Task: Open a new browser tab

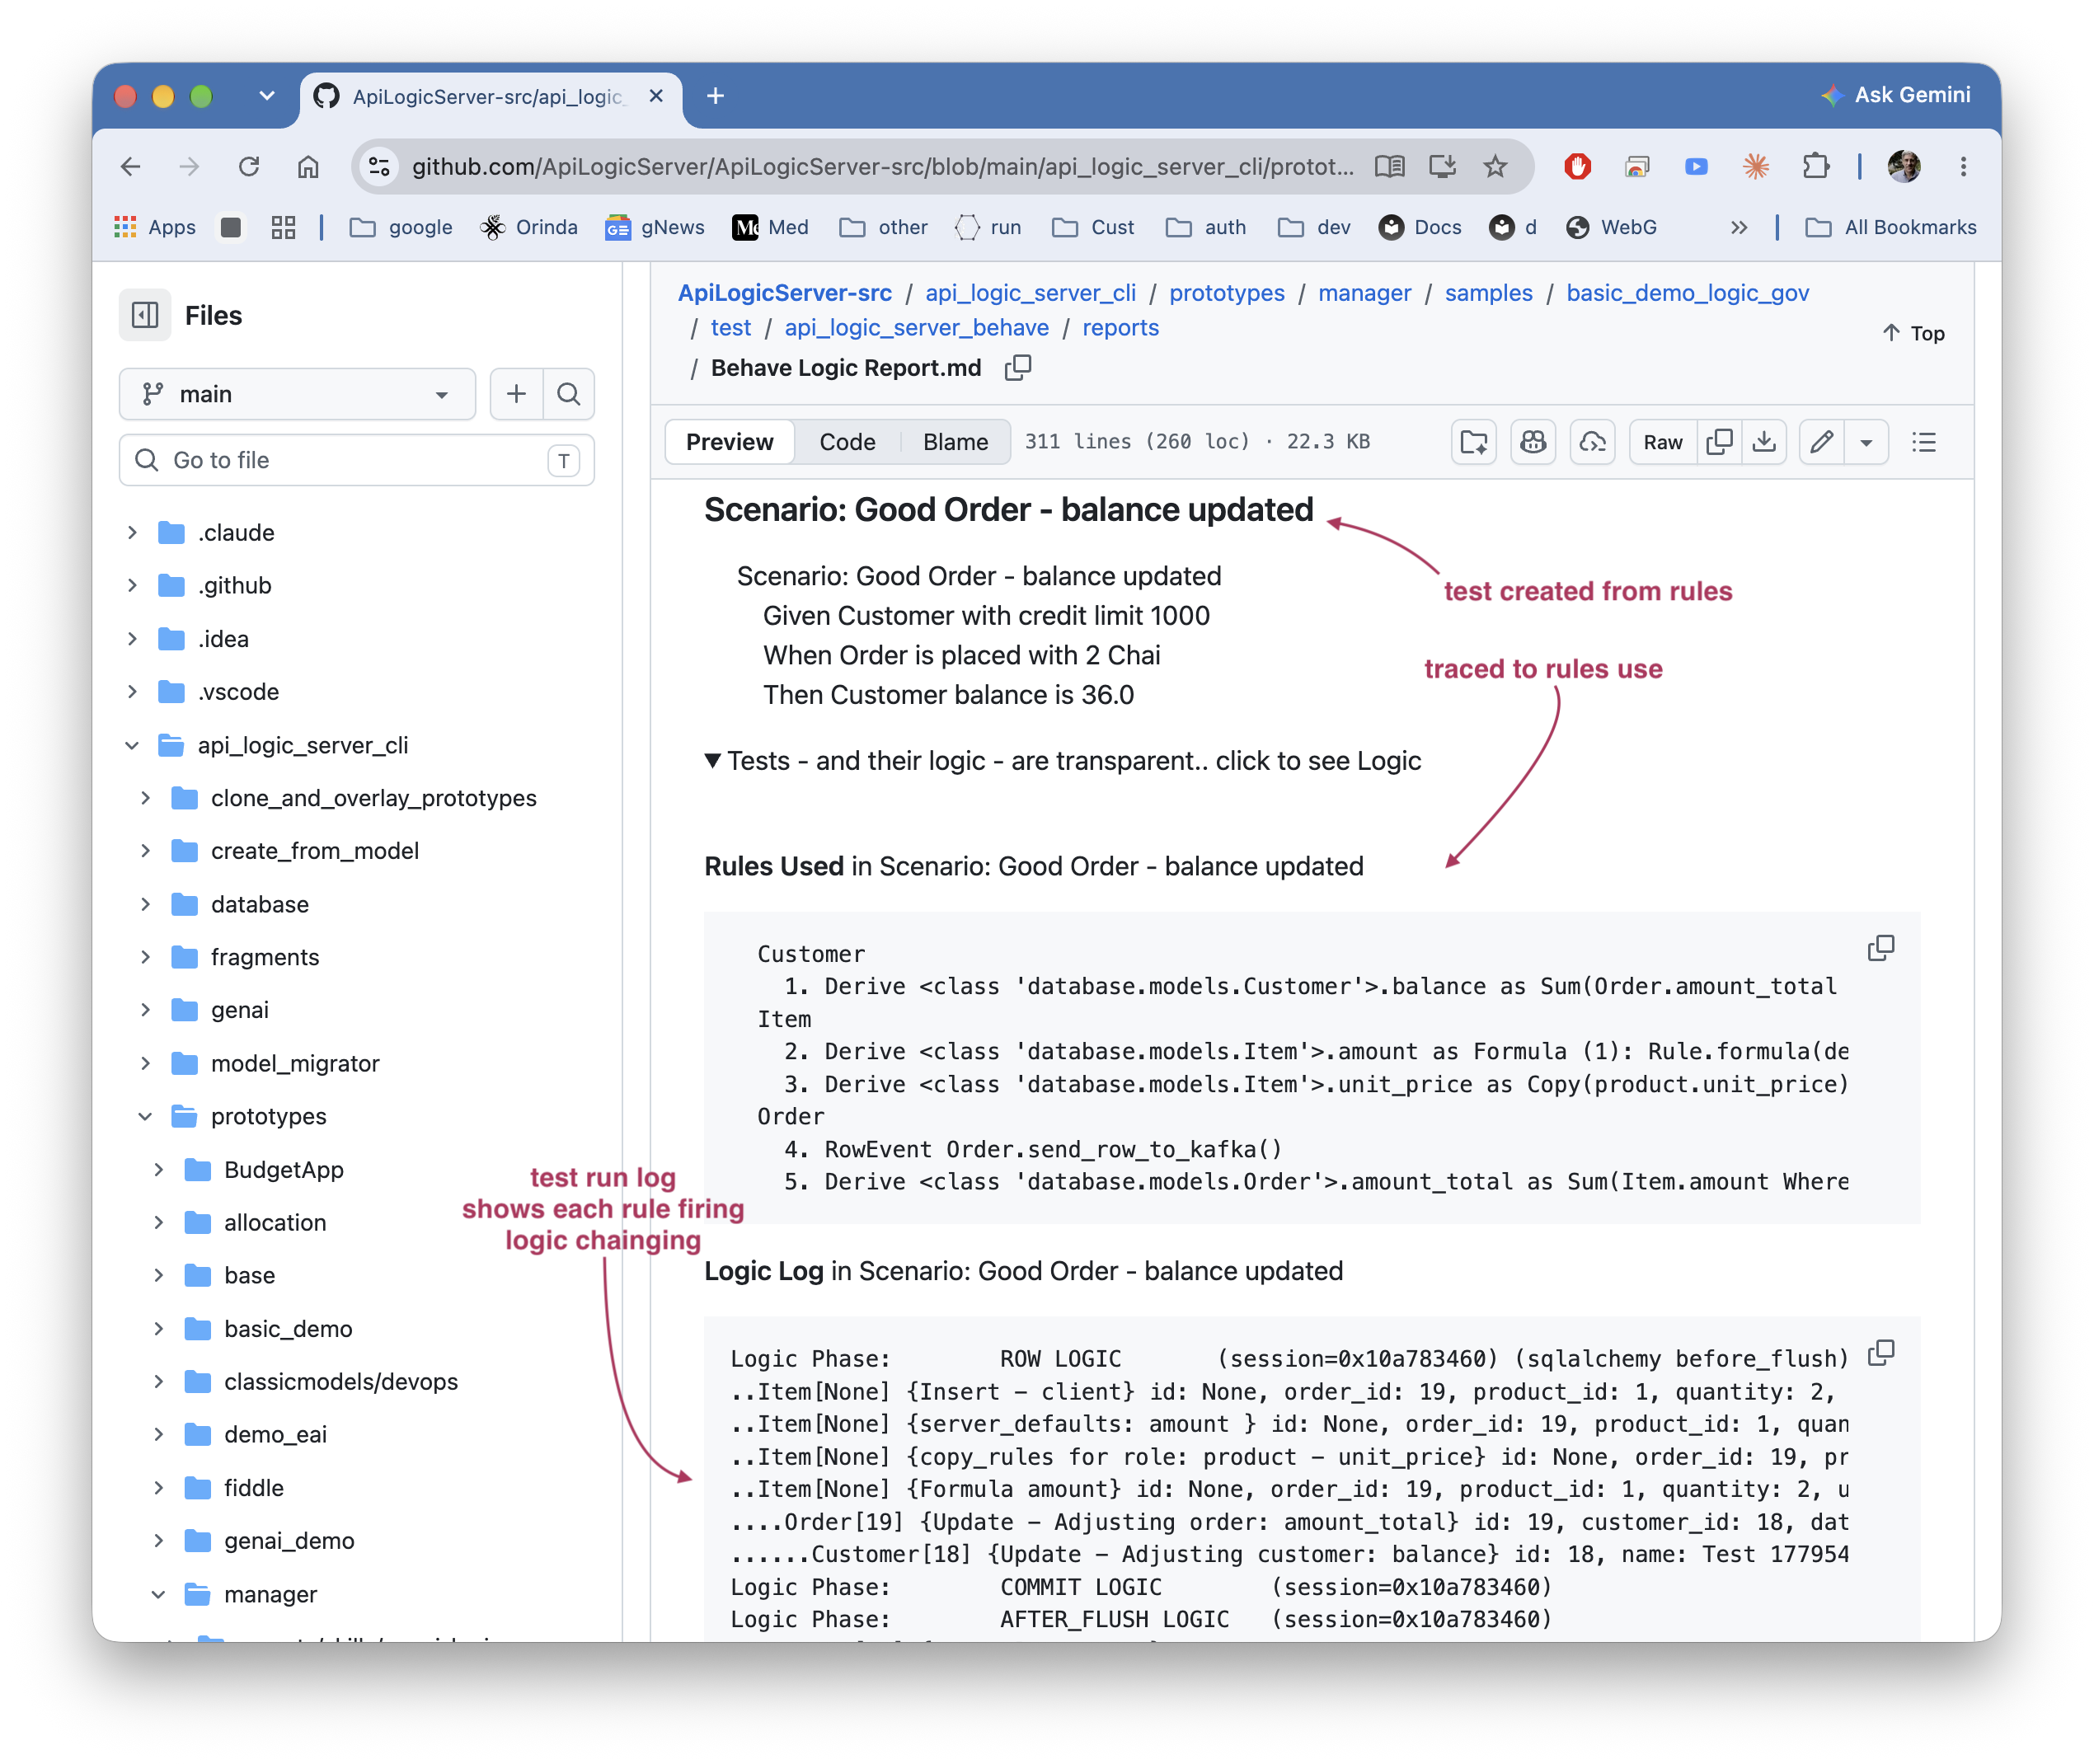Action: click(715, 96)
